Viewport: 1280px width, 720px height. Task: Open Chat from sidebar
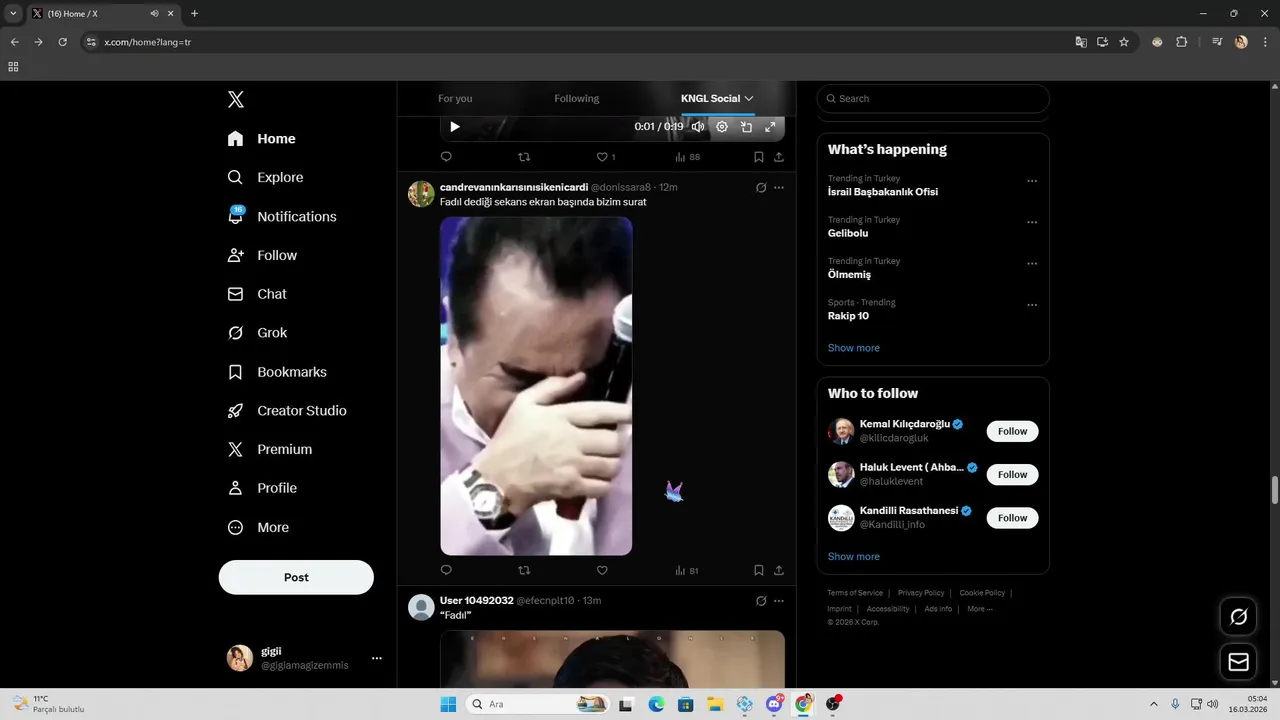coord(257,294)
